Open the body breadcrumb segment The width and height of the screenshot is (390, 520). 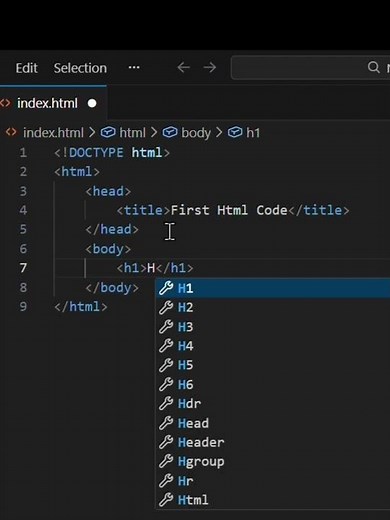[196, 133]
